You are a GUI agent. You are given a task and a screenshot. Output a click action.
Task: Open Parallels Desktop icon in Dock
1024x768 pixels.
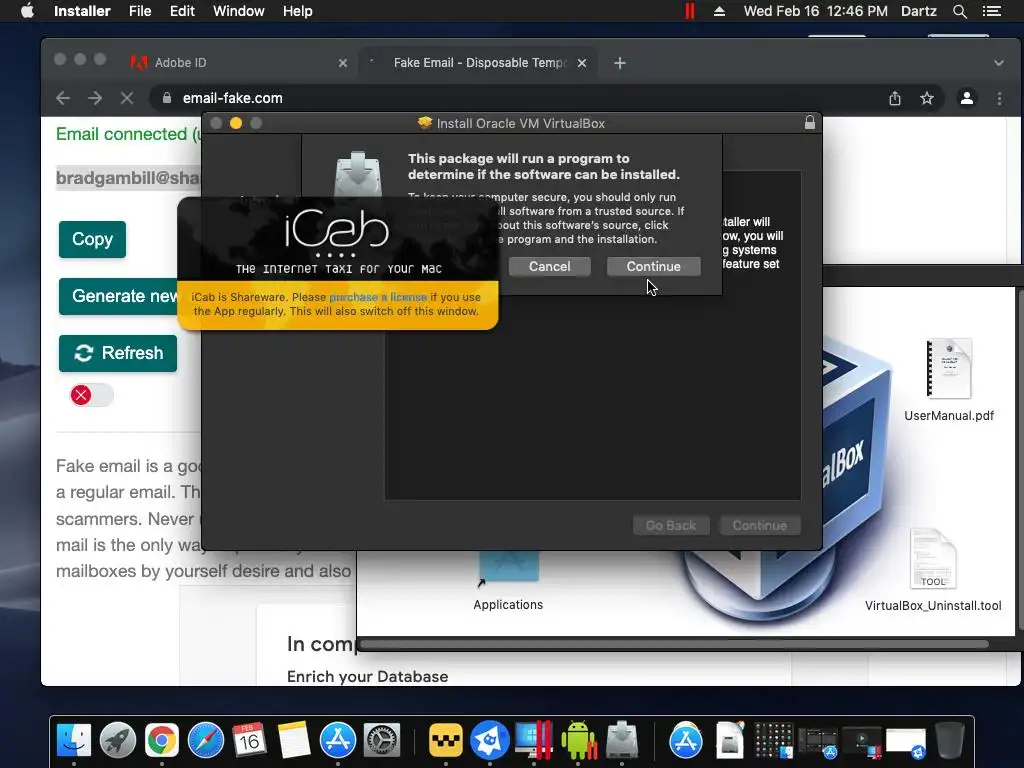click(x=534, y=741)
